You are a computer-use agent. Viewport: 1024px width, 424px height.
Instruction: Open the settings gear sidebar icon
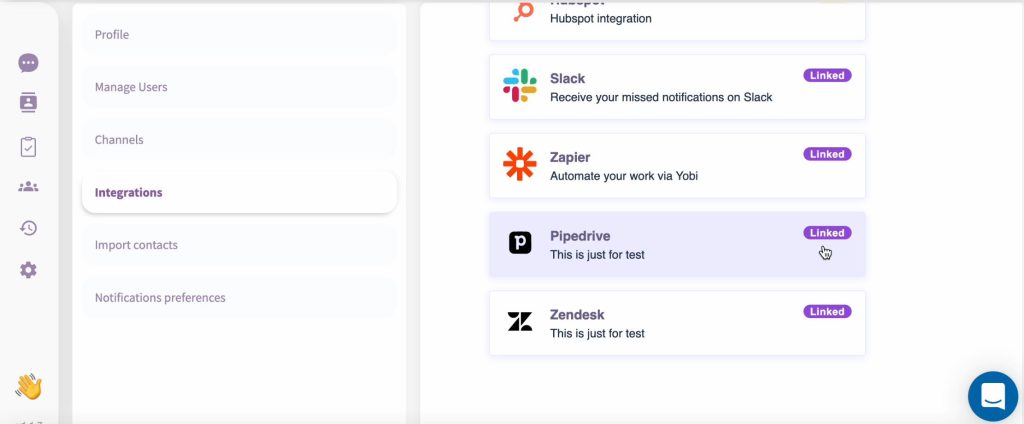pos(28,270)
